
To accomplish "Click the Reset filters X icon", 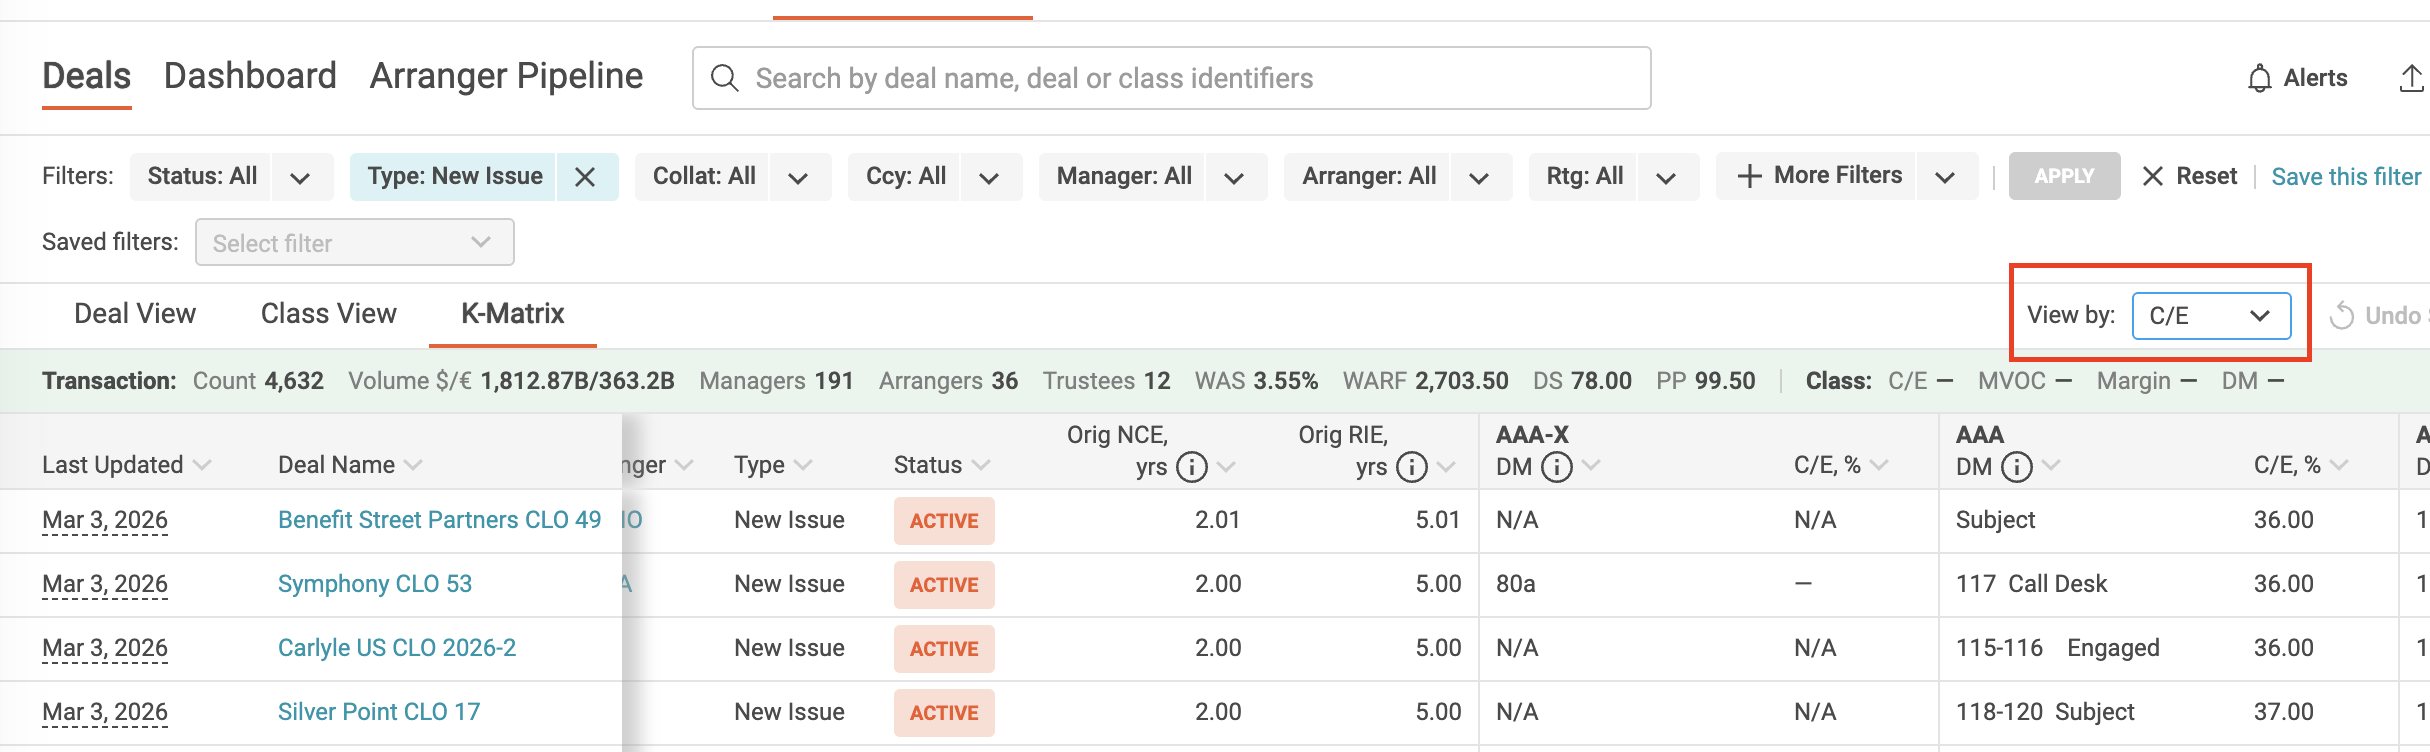I will pos(2153,177).
